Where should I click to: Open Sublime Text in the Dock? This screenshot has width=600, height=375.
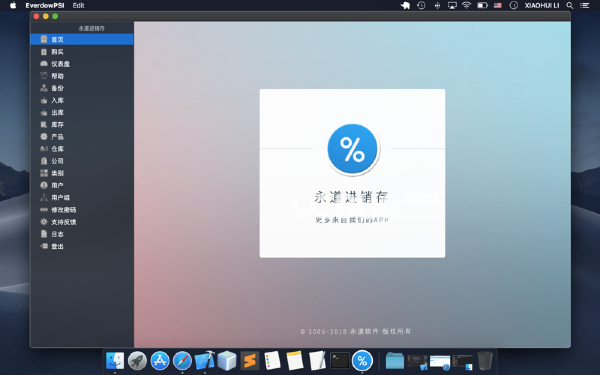tap(250, 360)
